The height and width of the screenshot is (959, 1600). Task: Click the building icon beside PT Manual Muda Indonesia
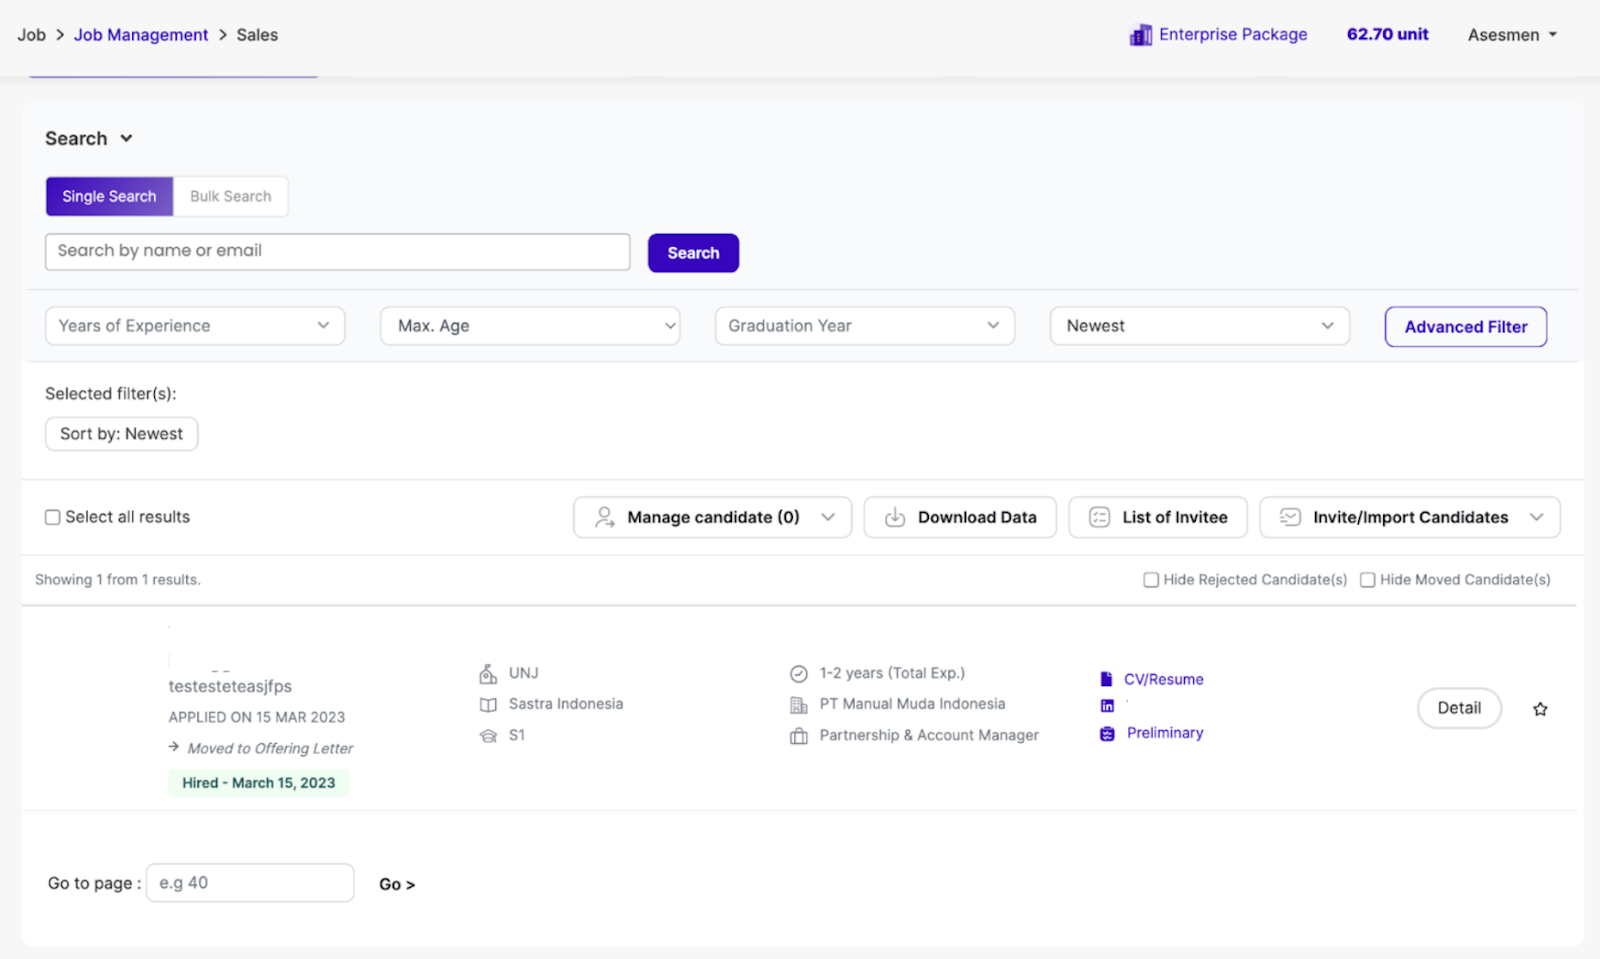click(x=799, y=705)
